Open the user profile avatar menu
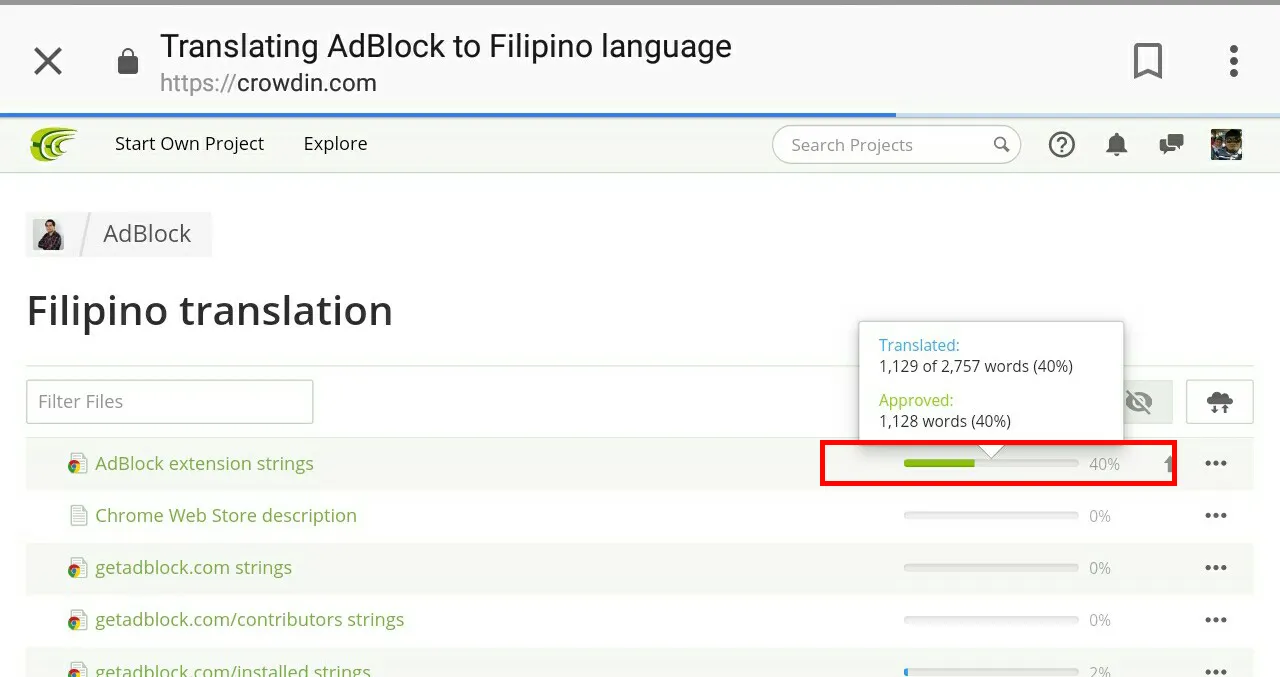 point(1226,144)
